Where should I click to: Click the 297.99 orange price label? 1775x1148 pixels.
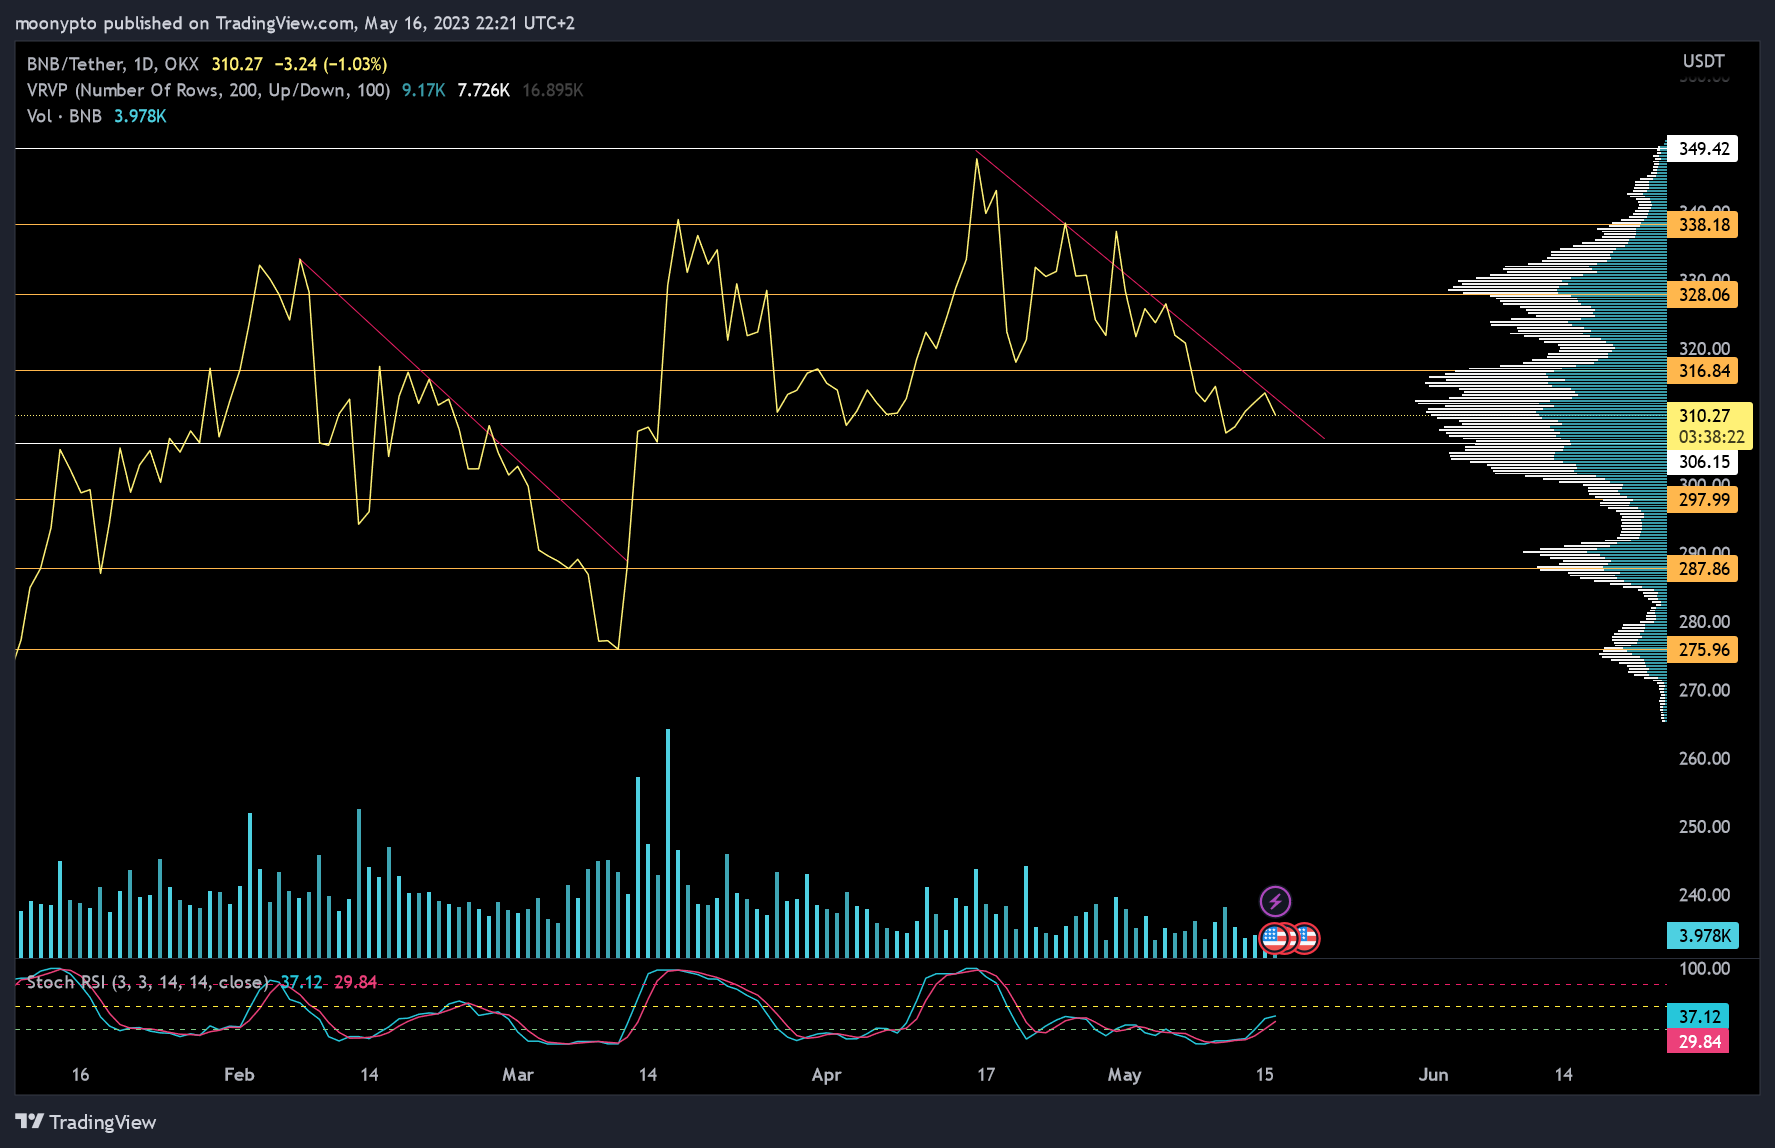(x=1703, y=500)
